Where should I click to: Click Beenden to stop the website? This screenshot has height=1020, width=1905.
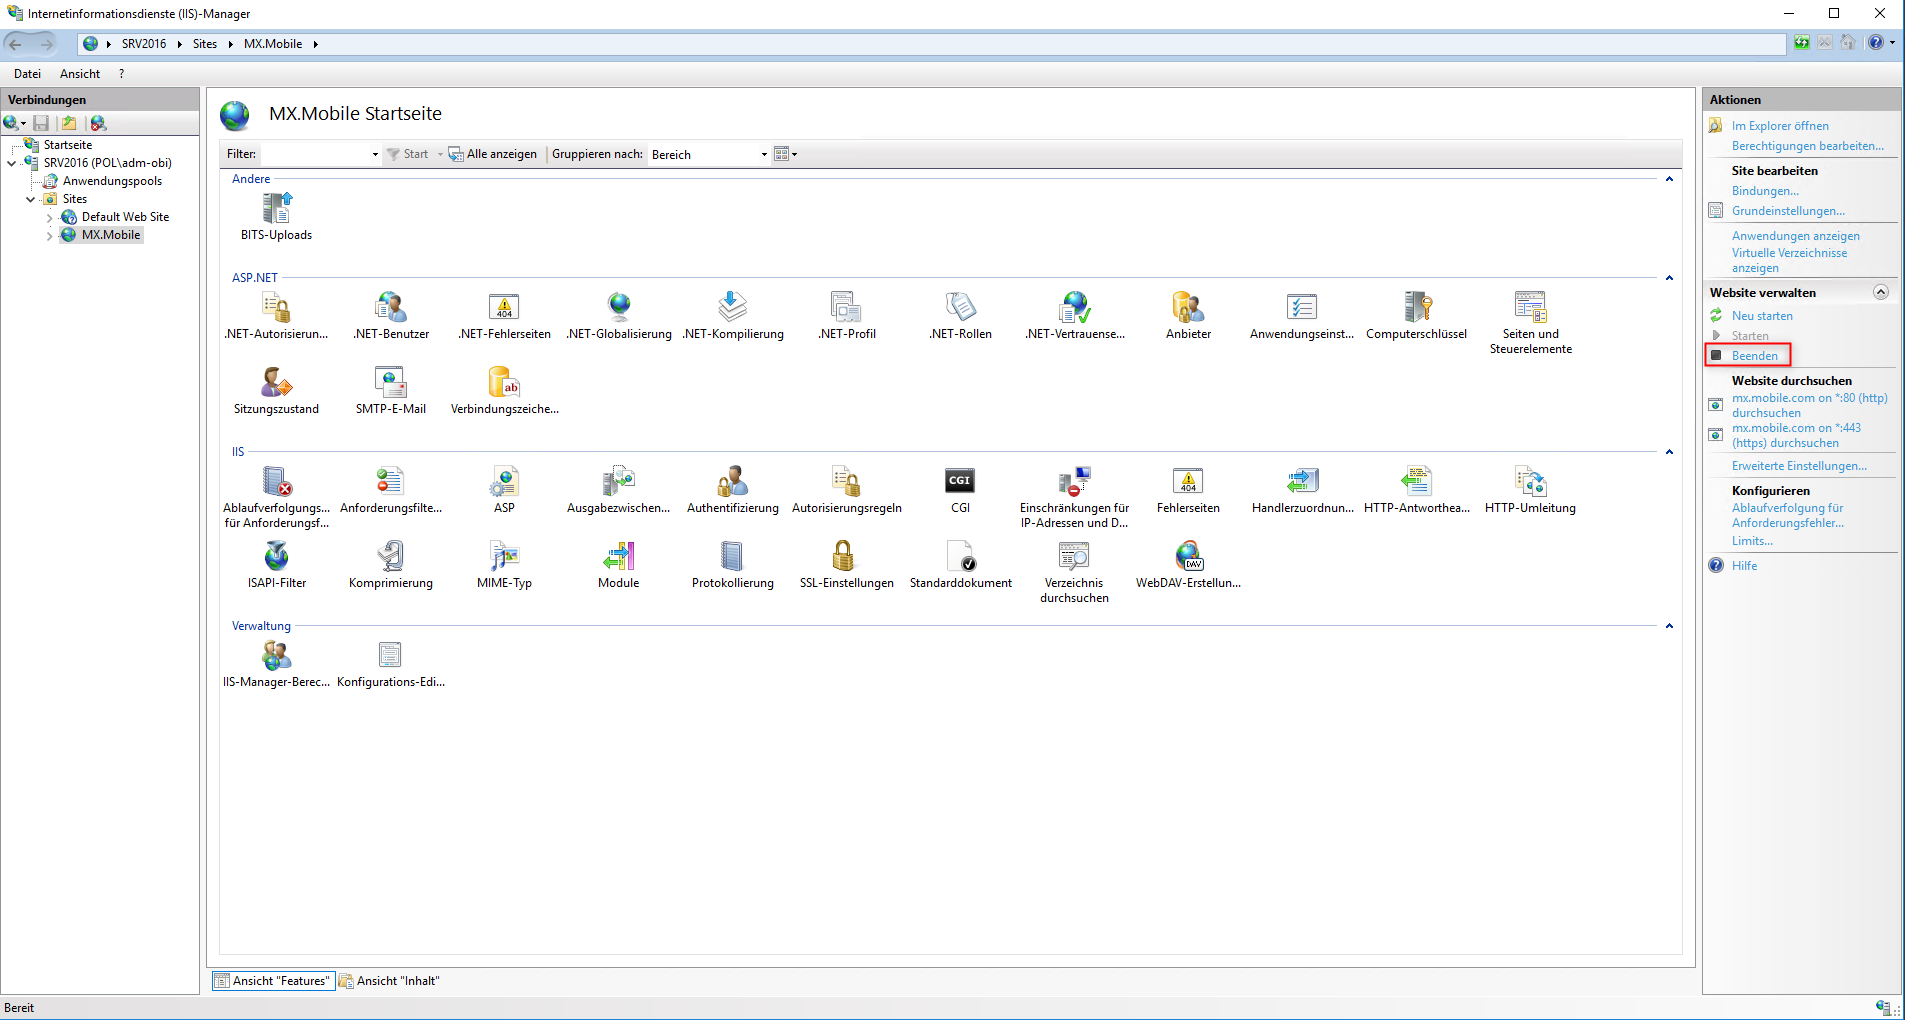[1754, 356]
